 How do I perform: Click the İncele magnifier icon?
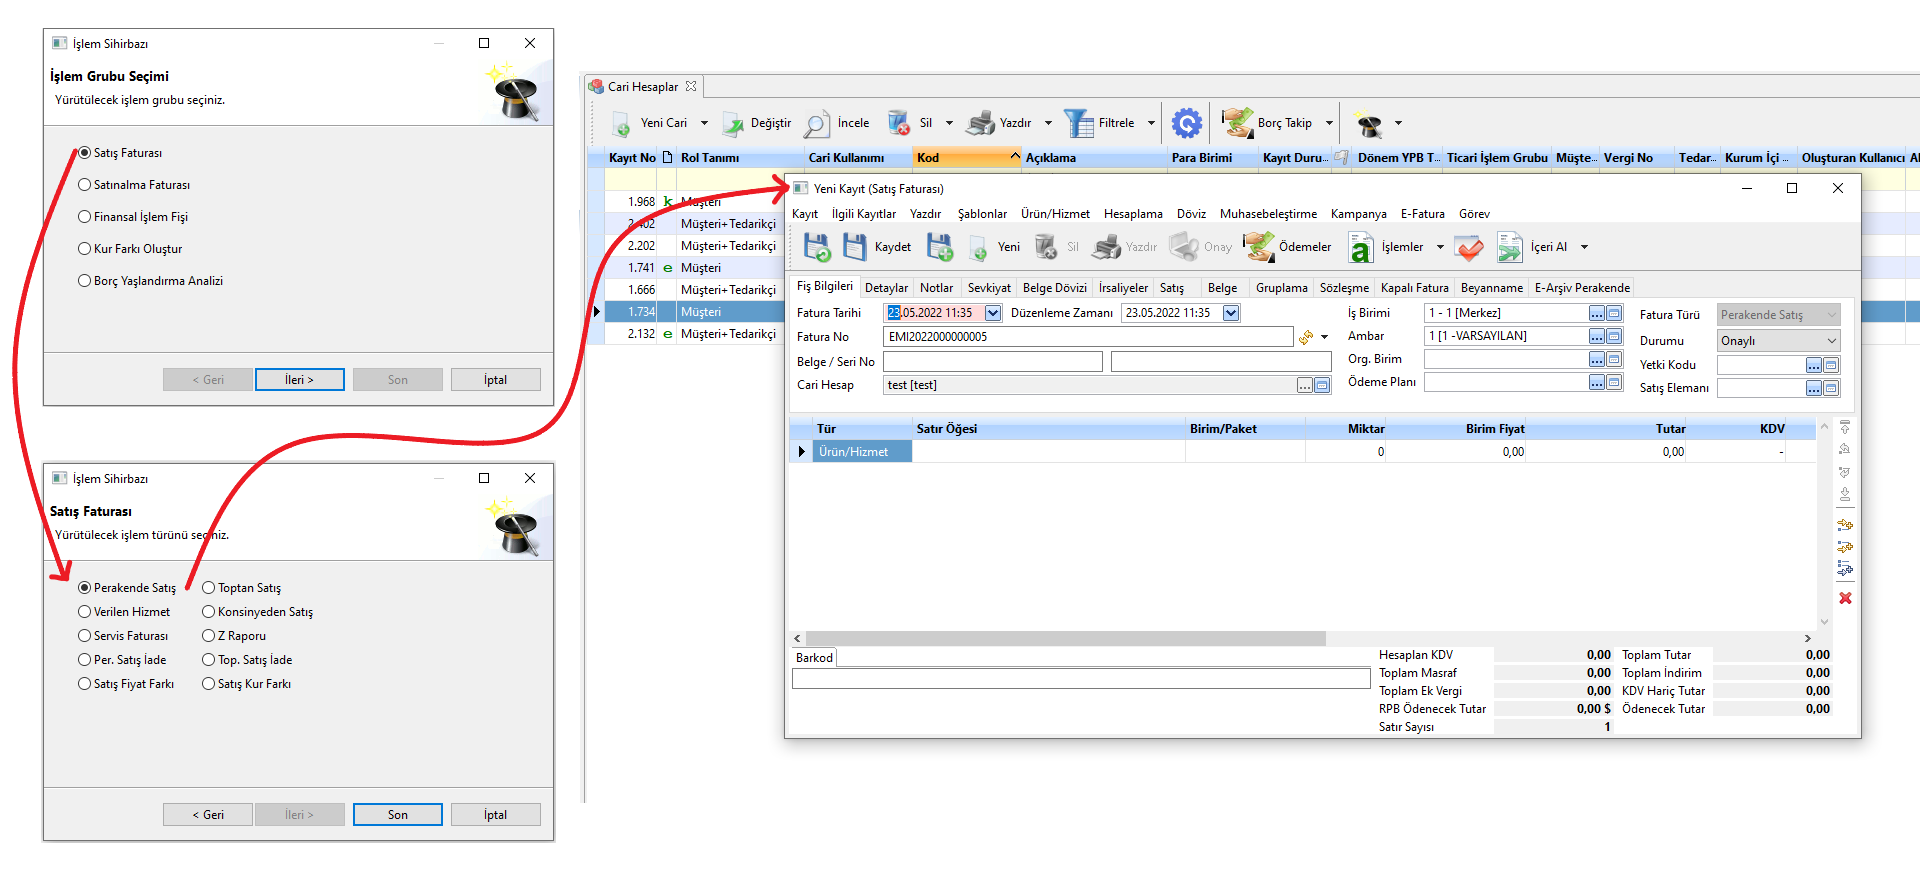pyautogui.click(x=816, y=123)
